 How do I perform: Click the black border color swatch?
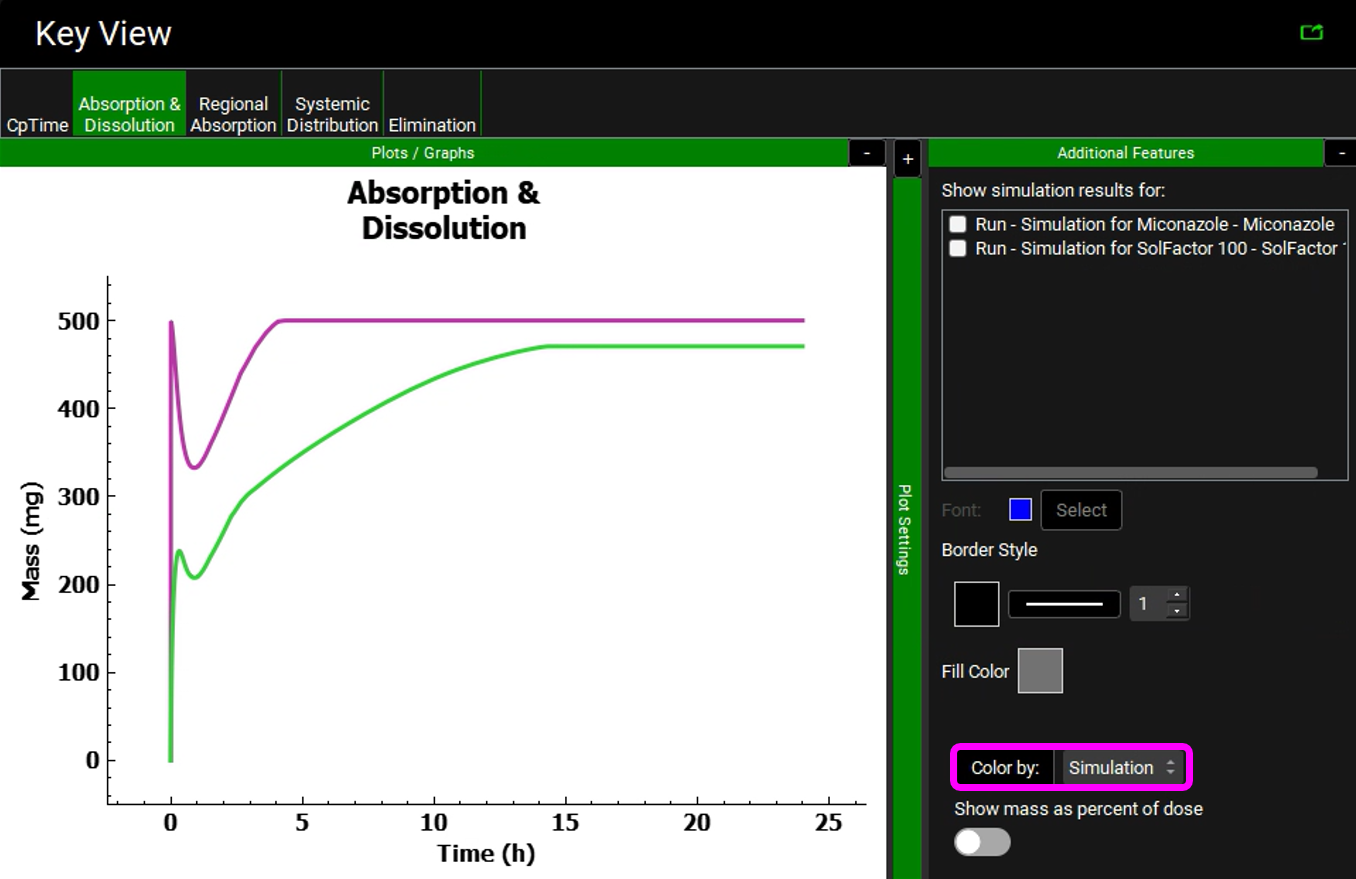(976, 604)
